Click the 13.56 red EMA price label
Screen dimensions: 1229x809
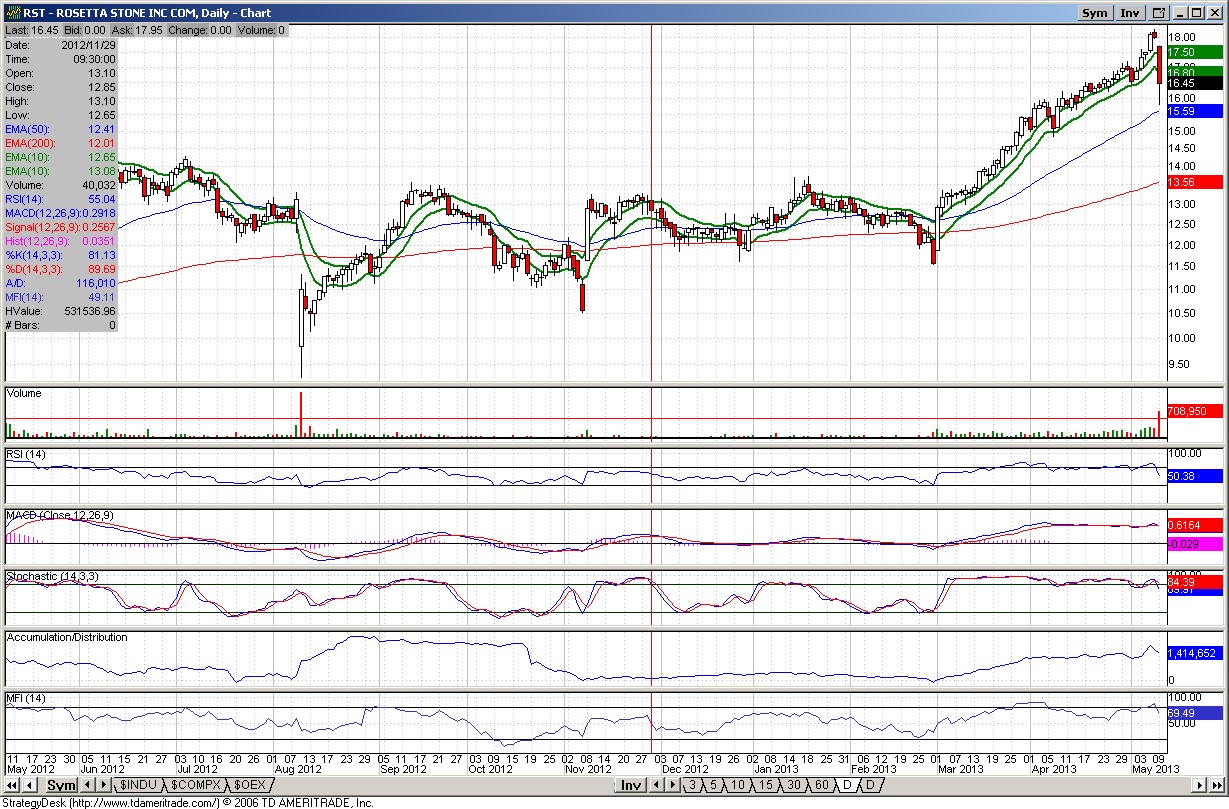(x=1195, y=182)
